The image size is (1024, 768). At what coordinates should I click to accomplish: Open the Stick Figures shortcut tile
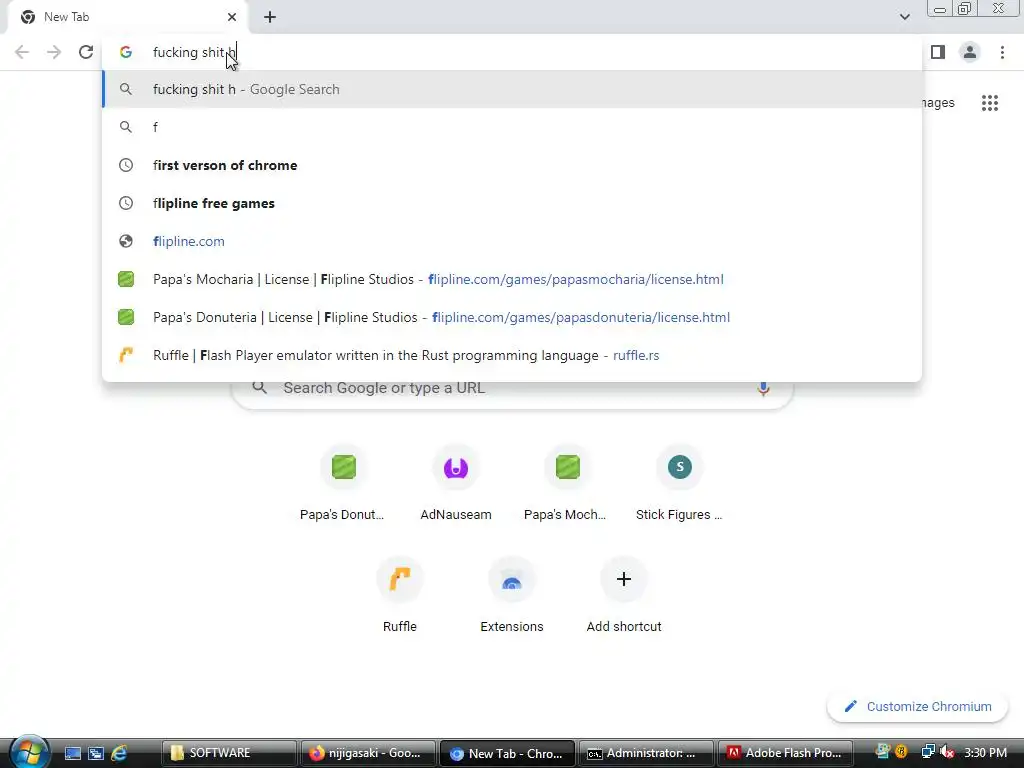click(x=679, y=483)
